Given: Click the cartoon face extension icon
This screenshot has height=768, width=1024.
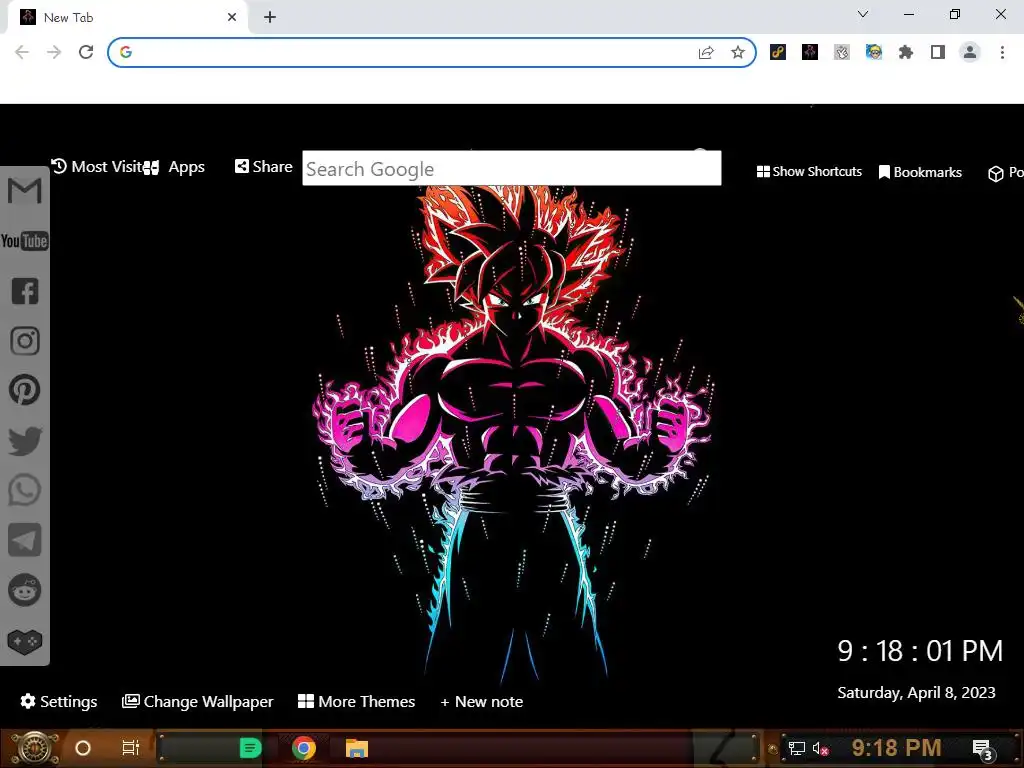Looking at the screenshot, I should (874, 52).
